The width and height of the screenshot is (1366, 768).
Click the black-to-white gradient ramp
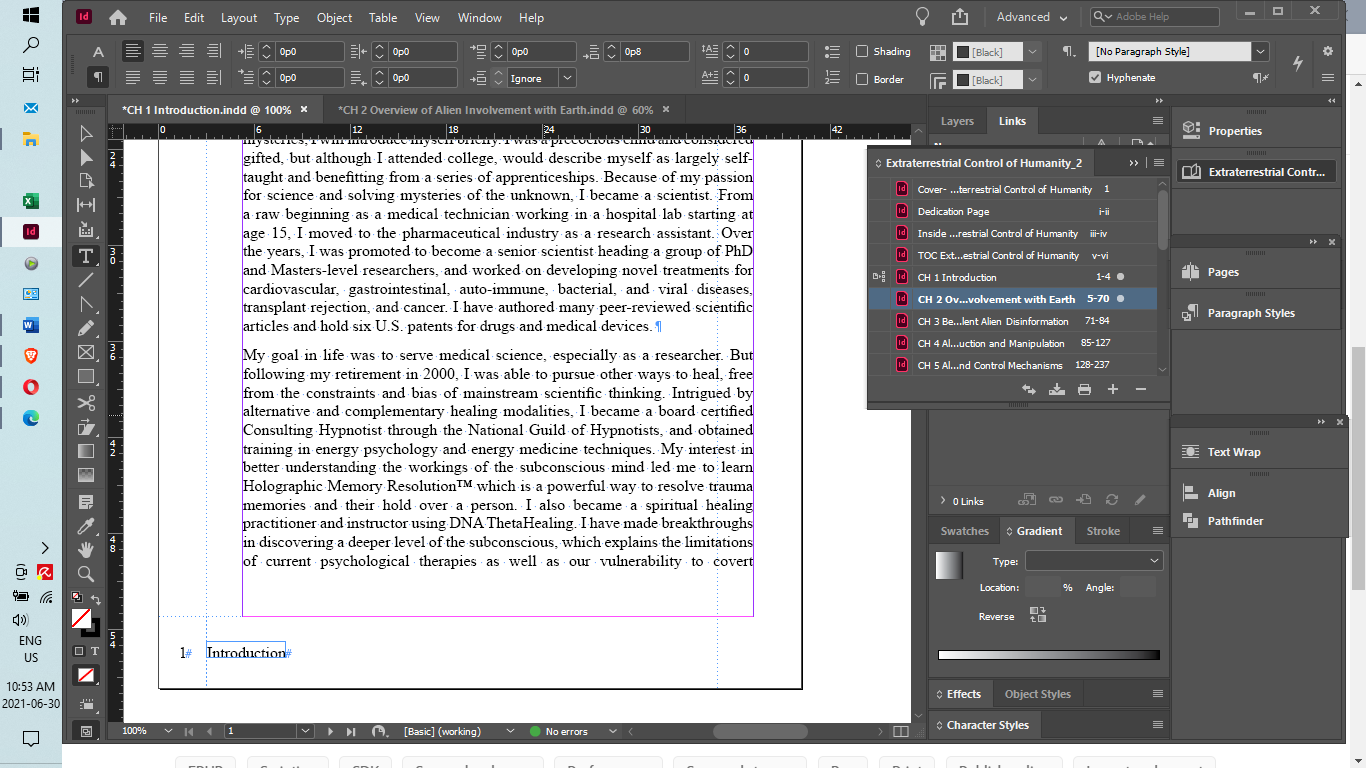tap(1048, 653)
